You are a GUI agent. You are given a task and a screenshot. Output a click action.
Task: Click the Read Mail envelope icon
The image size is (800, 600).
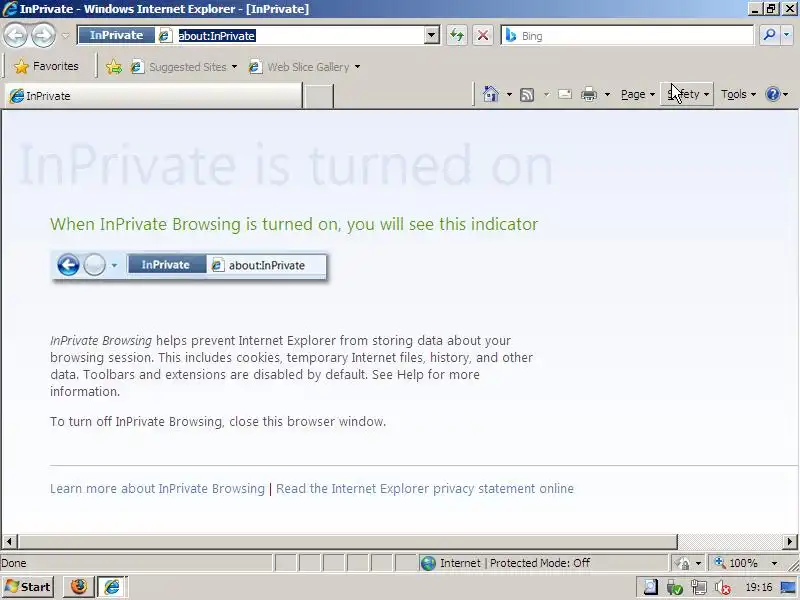pyautogui.click(x=565, y=94)
